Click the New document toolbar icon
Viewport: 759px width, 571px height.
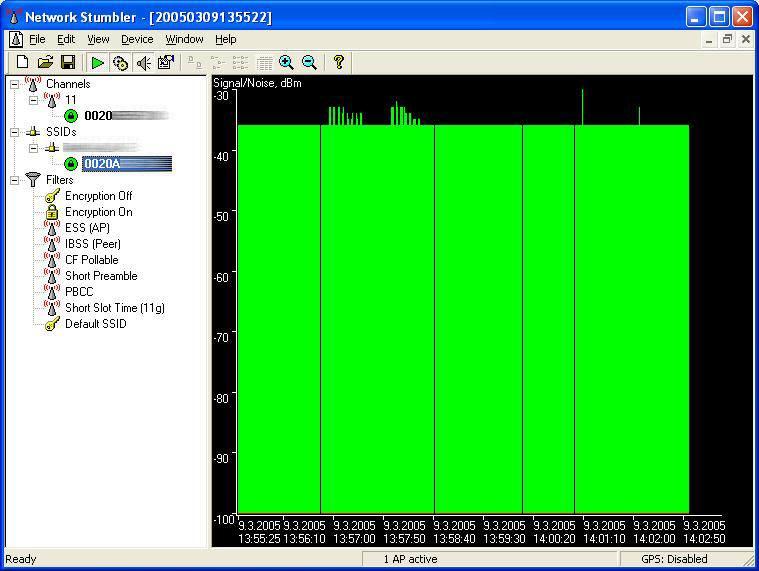[22, 62]
